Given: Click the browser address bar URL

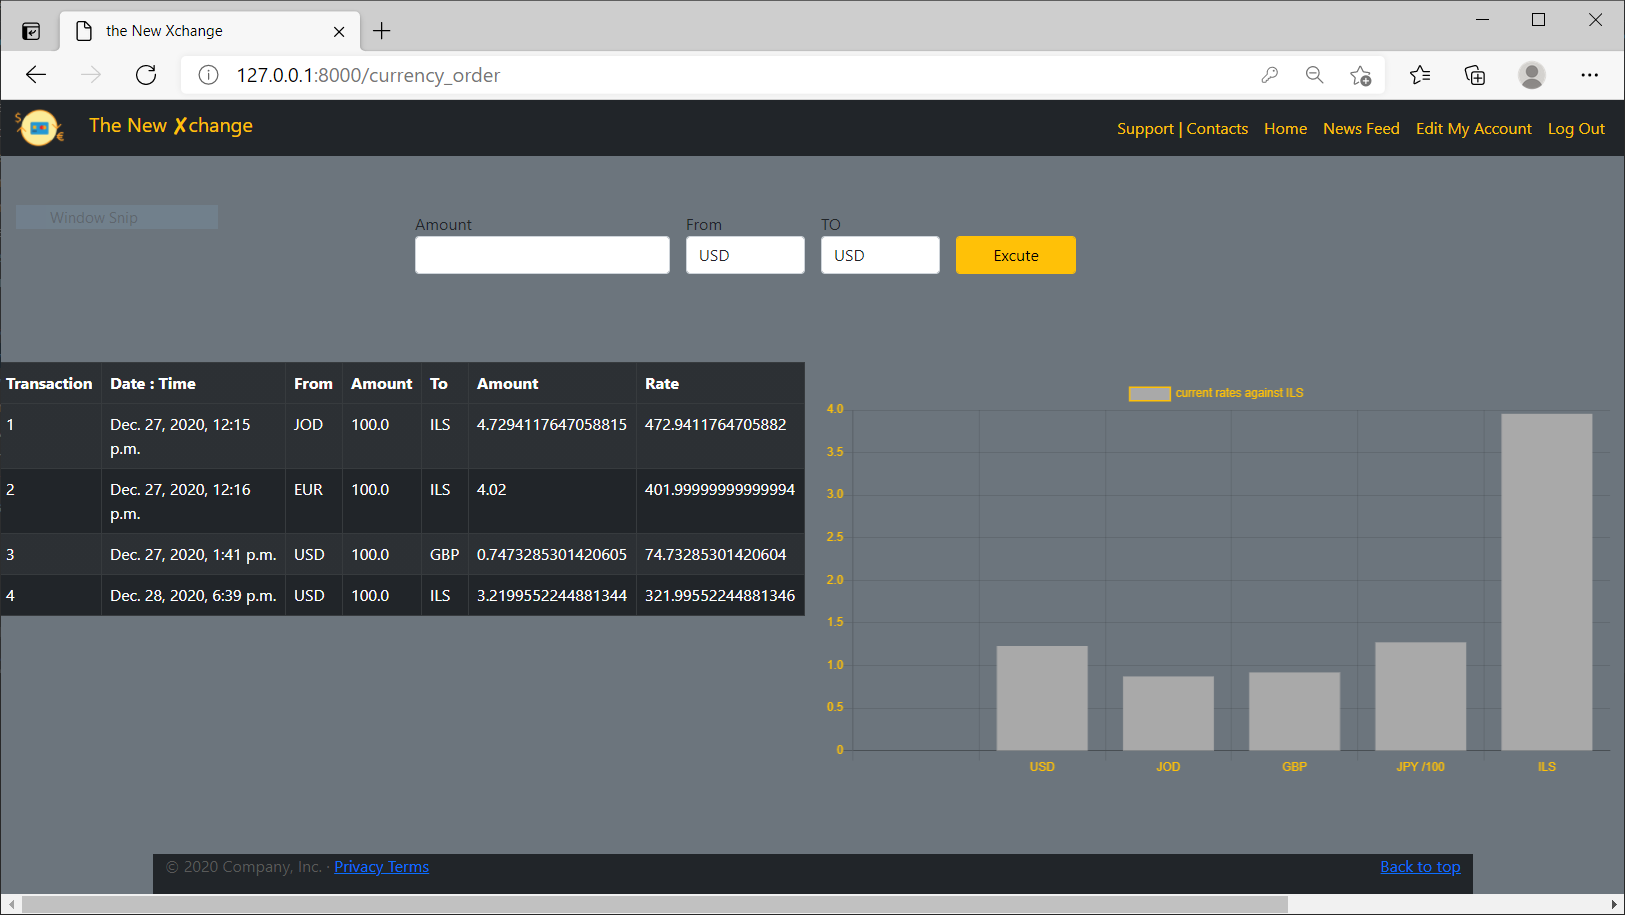Looking at the screenshot, I should pos(368,75).
